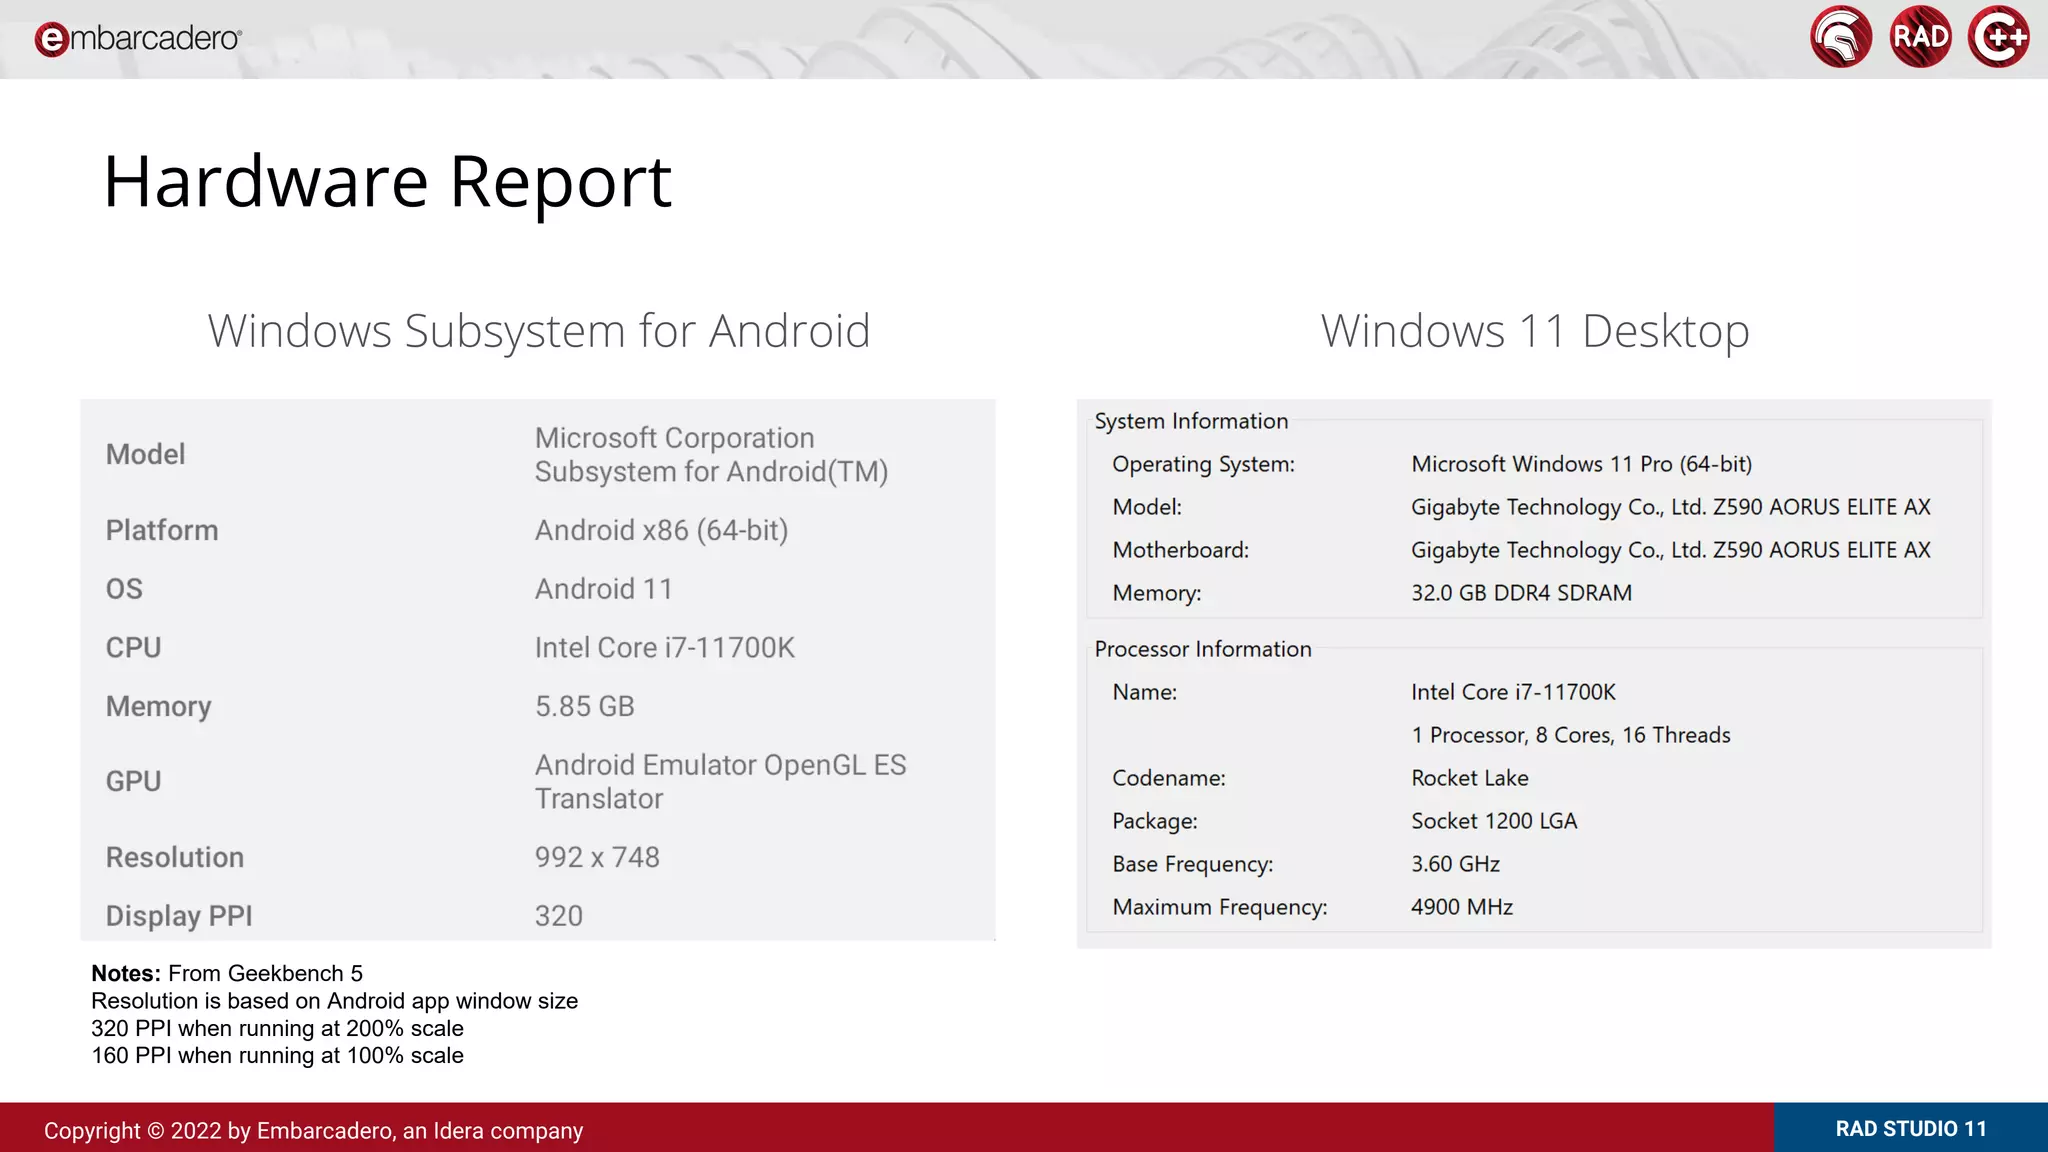Click the Embarcadero copyright footer text
2048x1152 pixels.
pos(313,1131)
